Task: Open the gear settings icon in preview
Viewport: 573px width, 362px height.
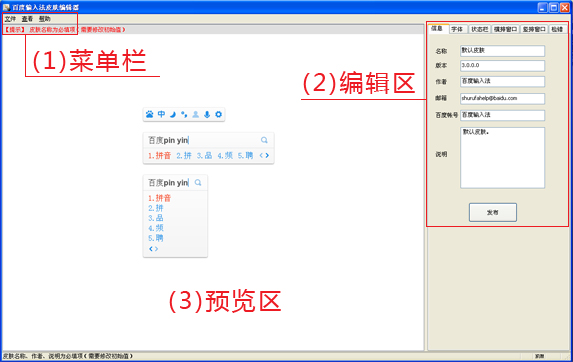Action: (x=219, y=114)
